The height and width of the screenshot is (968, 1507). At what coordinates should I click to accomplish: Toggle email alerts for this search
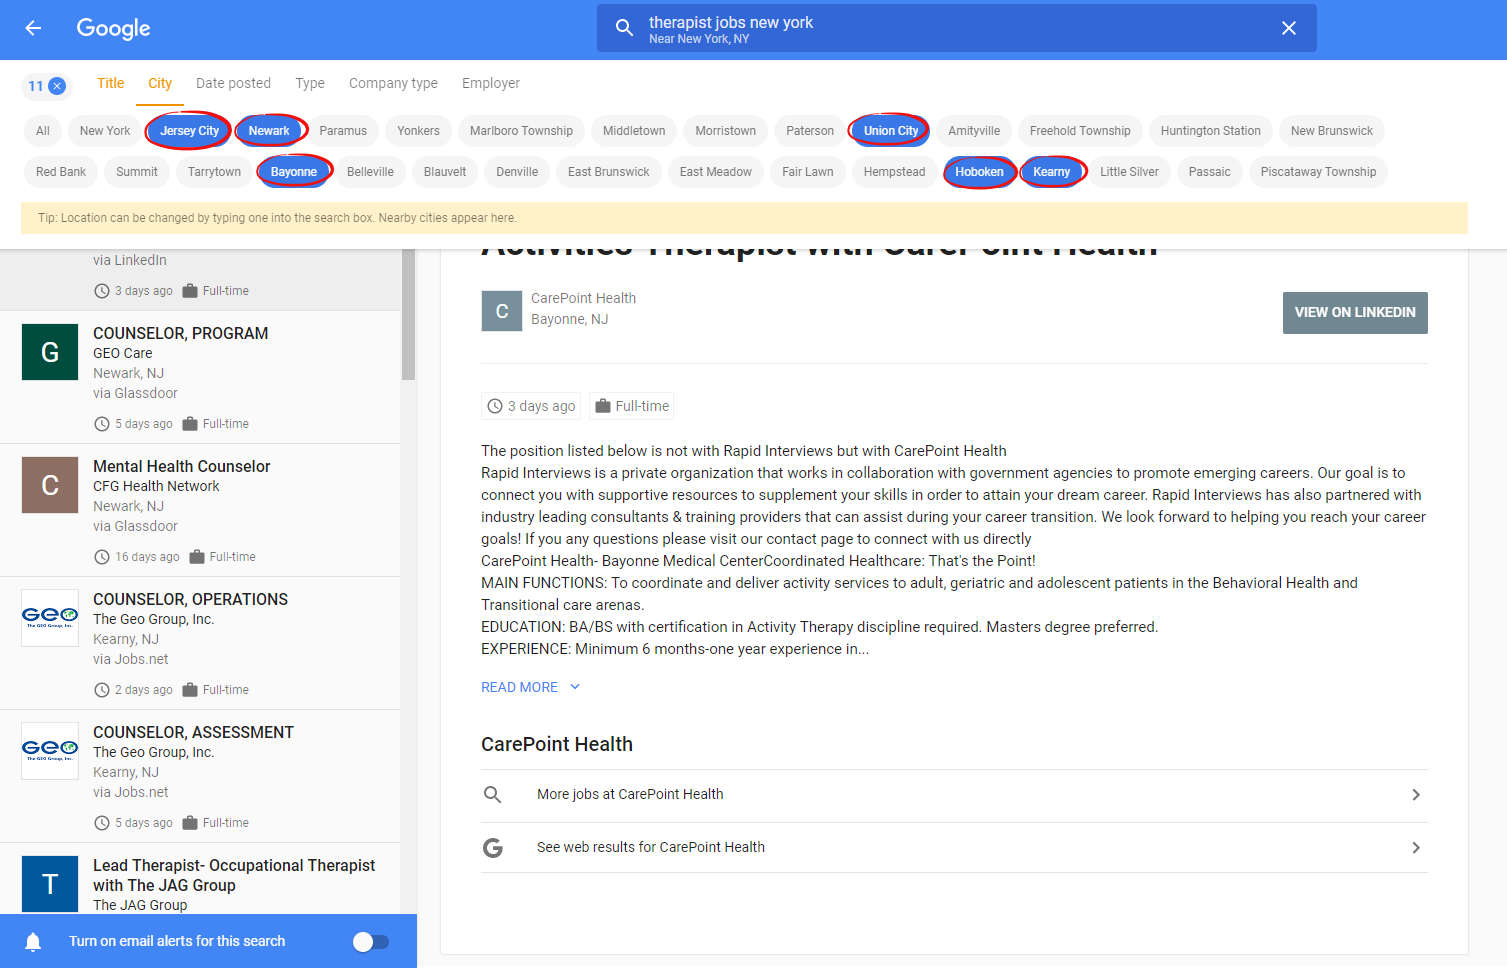pos(370,941)
